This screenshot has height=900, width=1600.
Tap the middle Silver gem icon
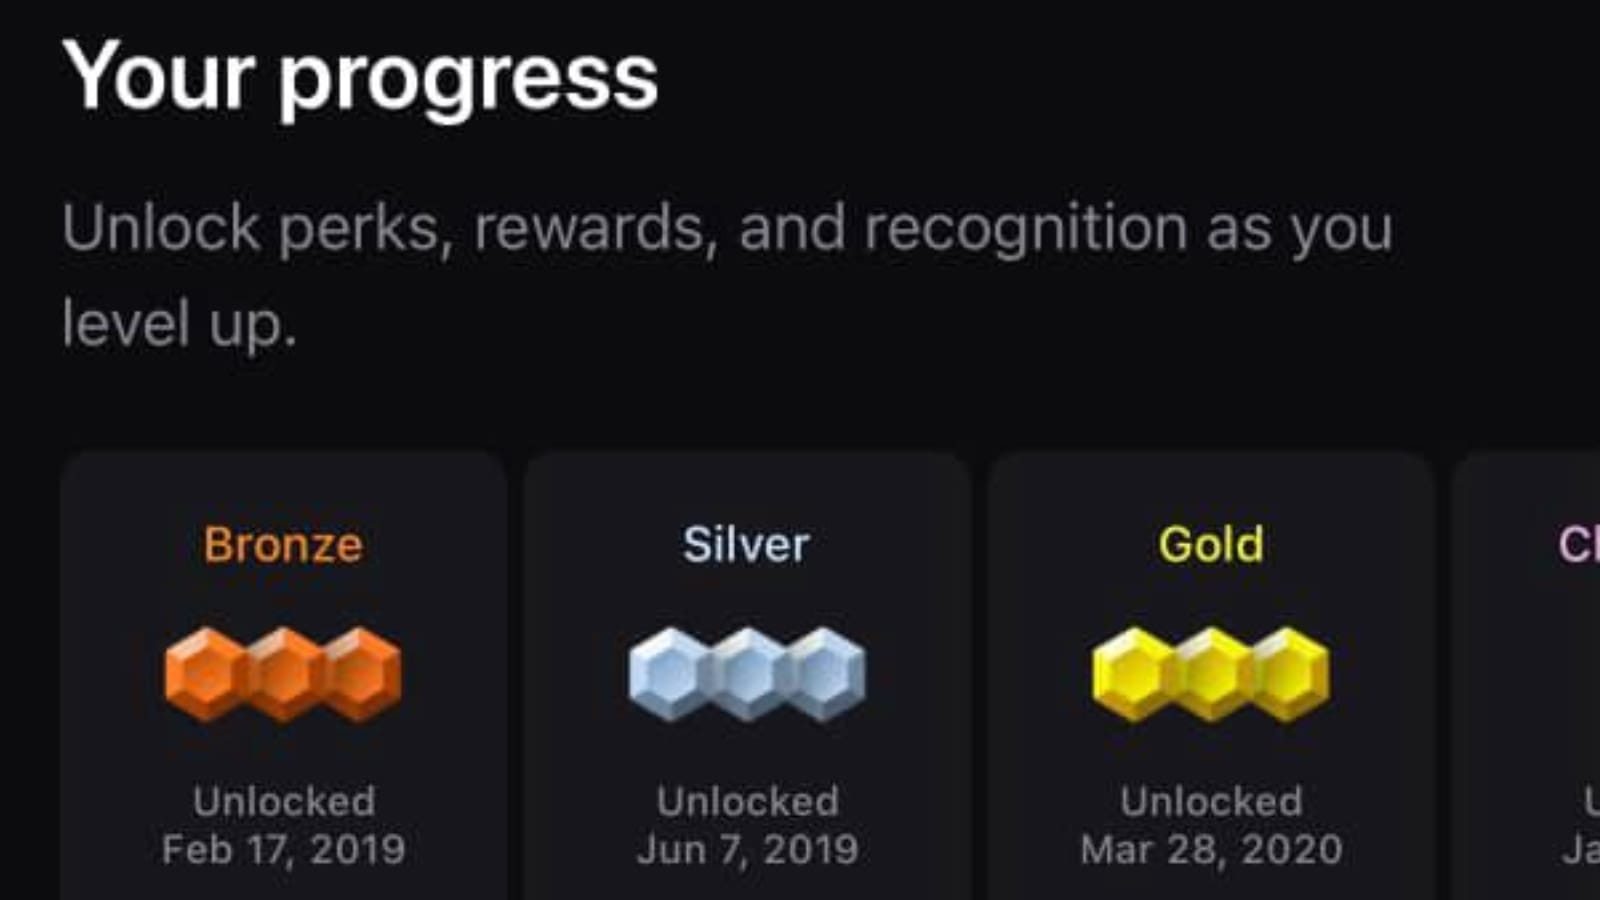coord(747,673)
